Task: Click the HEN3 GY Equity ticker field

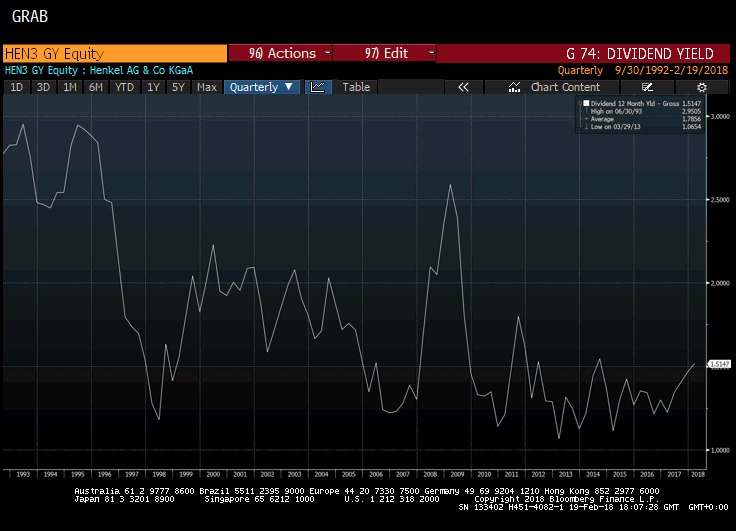Action: click(114, 54)
